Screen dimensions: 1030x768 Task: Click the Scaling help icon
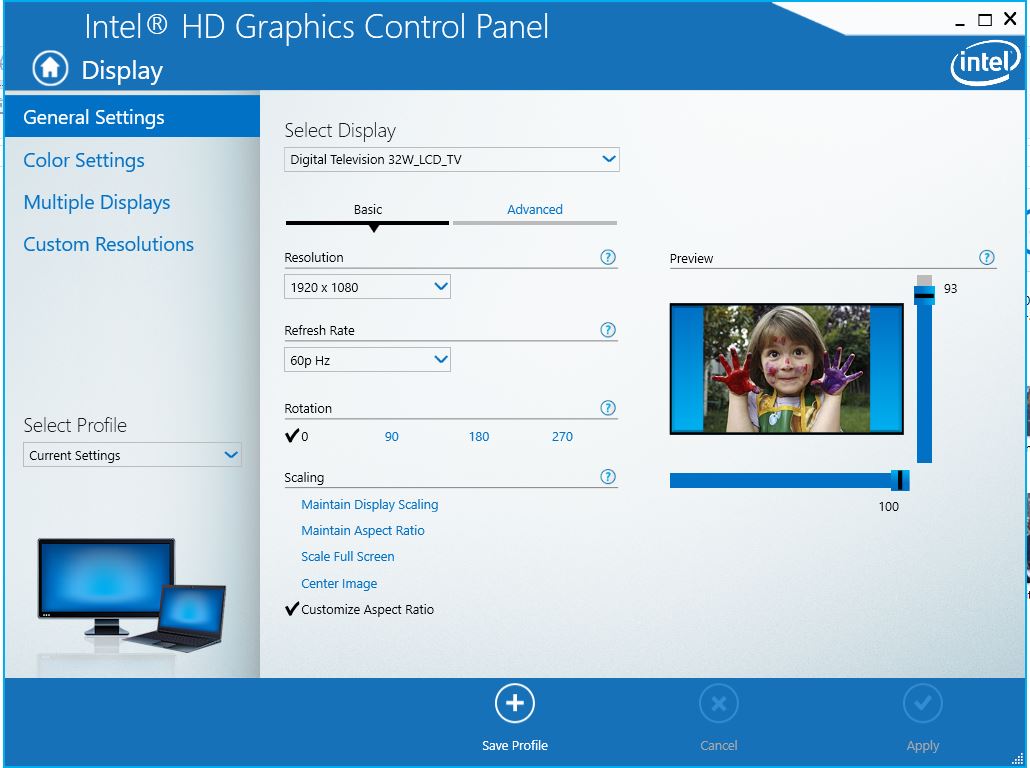607,477
